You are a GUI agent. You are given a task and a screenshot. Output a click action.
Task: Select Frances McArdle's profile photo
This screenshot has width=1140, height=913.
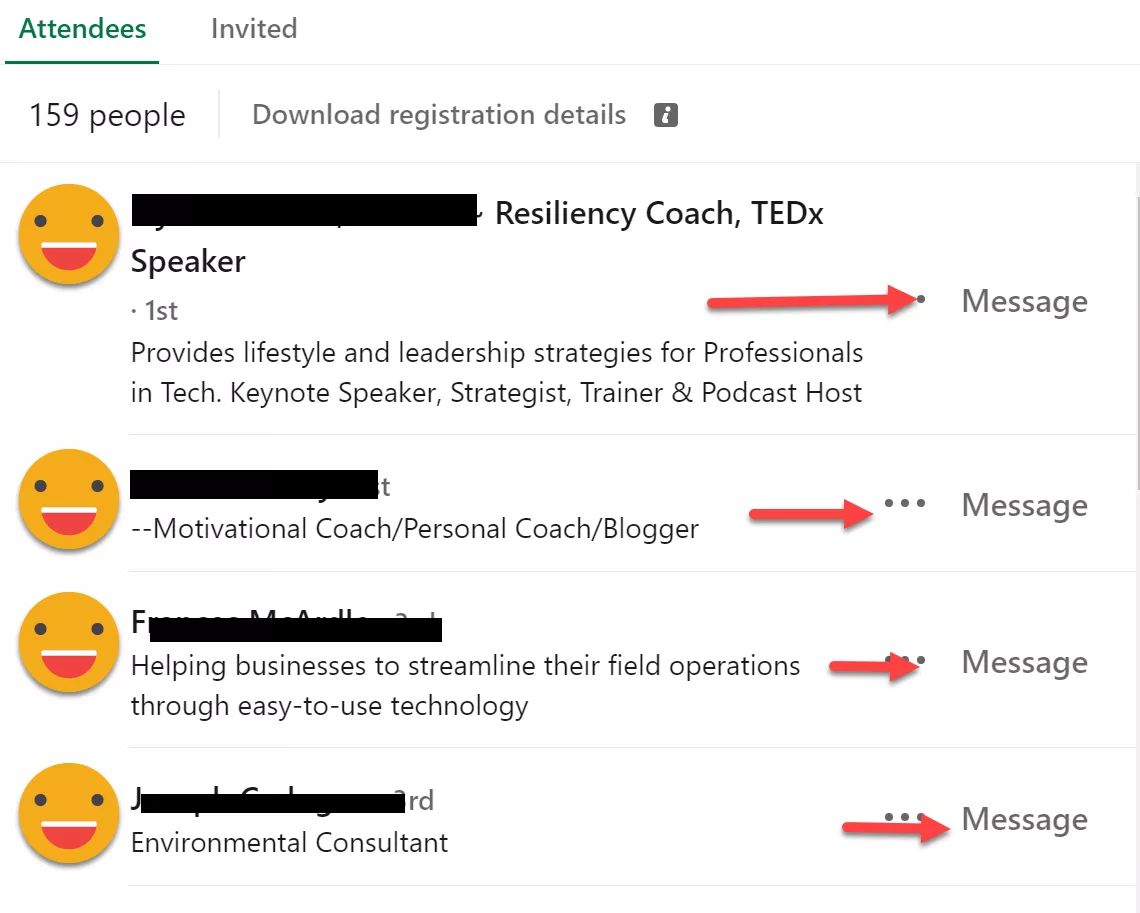tap(68, 642)
